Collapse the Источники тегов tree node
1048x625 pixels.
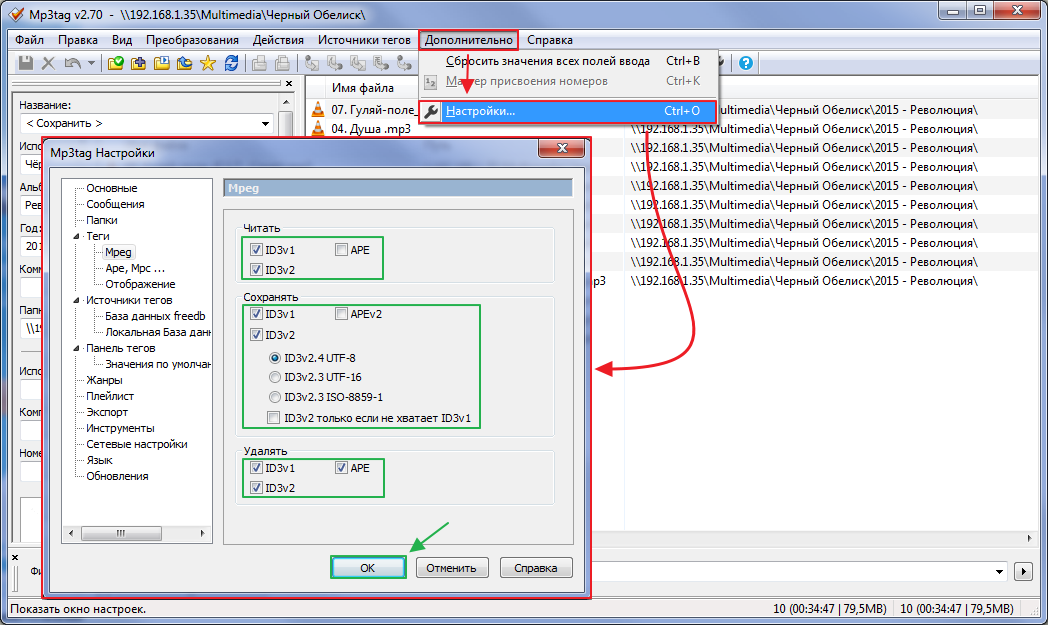pyautogui.click(x=76, y=300)
